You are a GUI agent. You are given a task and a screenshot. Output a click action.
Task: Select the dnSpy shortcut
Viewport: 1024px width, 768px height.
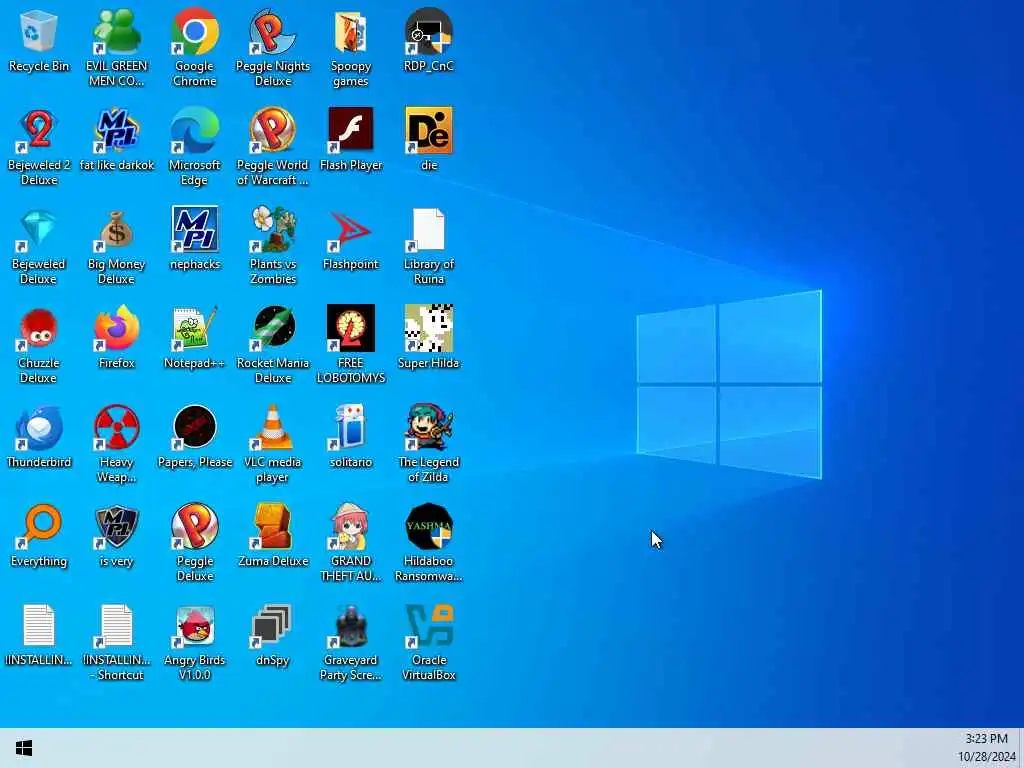[272, 625]
